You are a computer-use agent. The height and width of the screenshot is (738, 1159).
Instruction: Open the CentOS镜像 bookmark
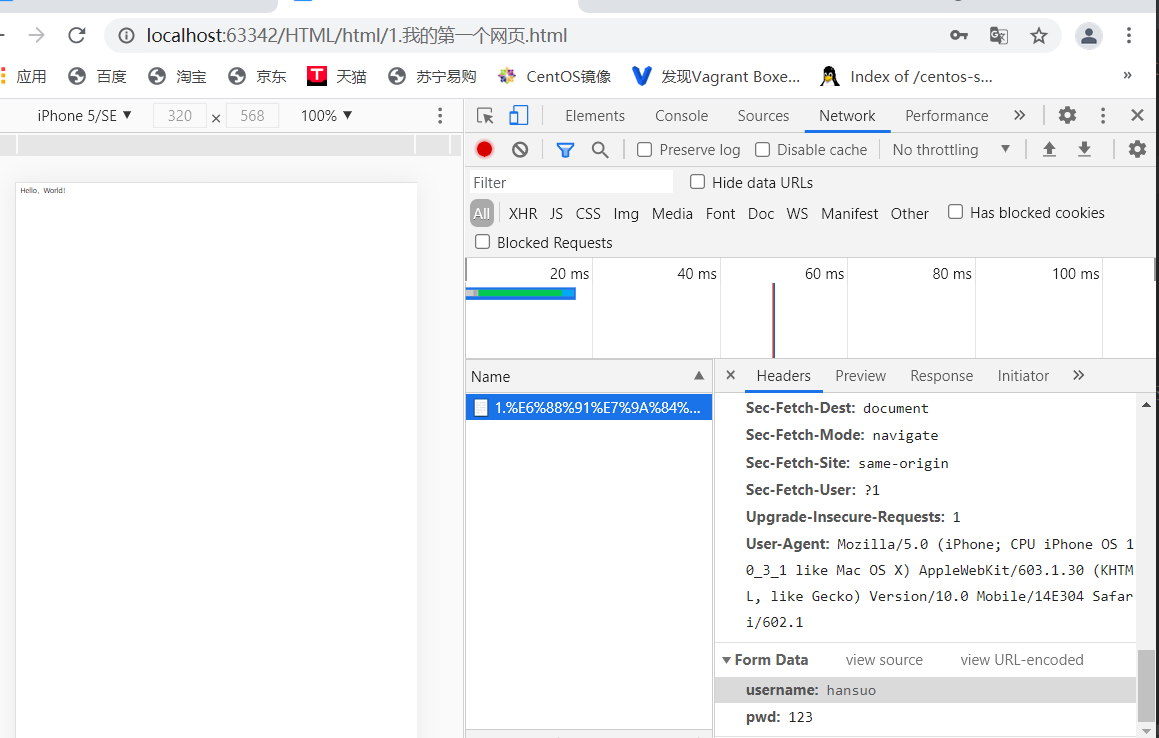(x=554, y=76)
